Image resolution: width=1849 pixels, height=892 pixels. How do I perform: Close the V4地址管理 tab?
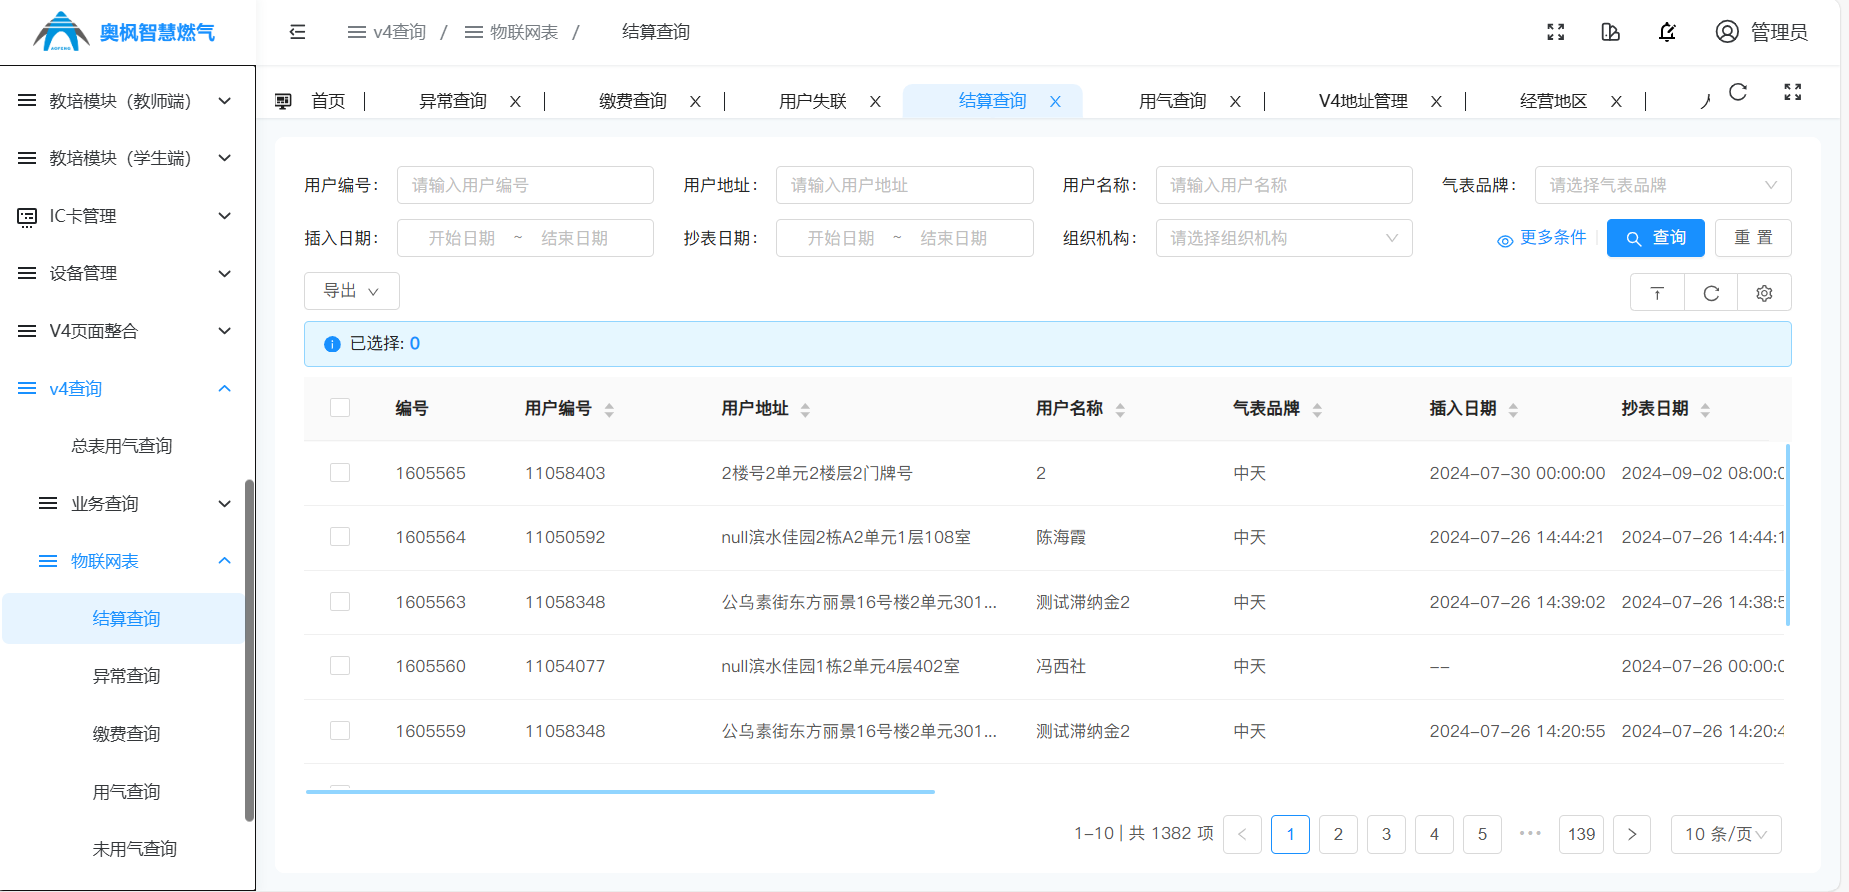click(1436, 102)
